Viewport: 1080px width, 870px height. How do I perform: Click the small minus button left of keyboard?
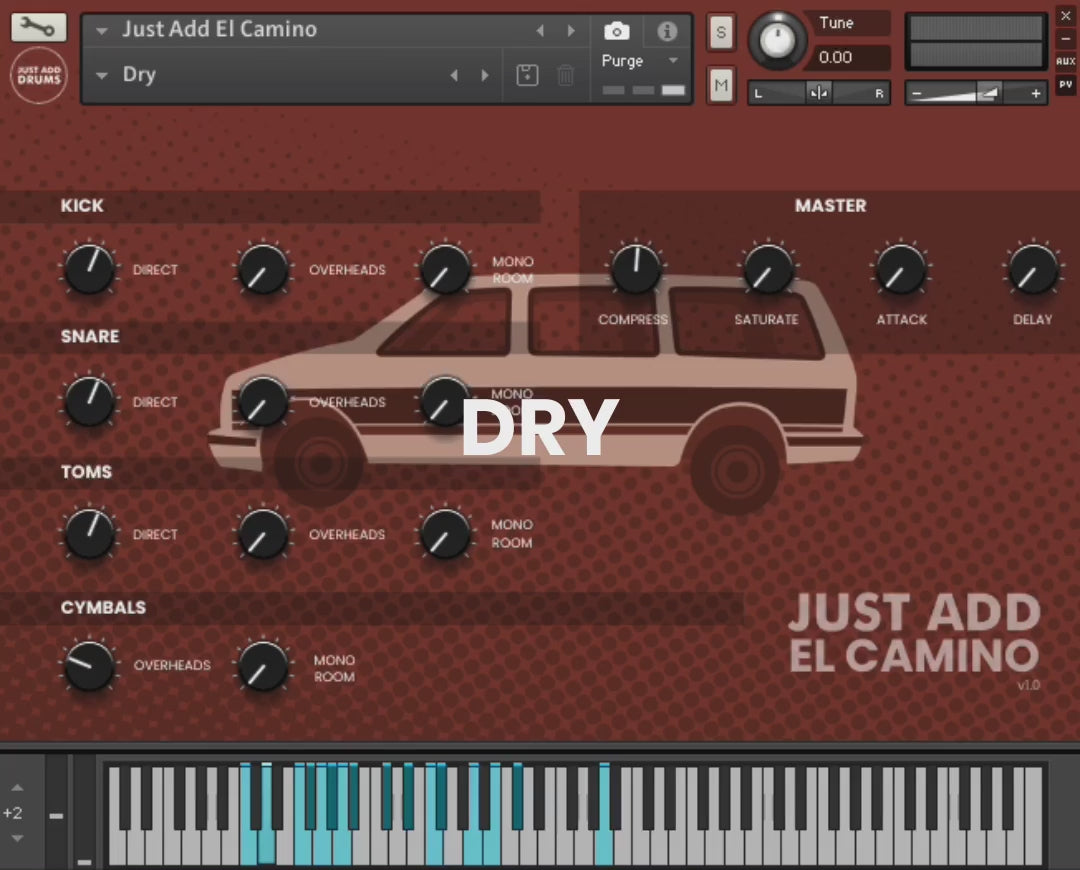(56, 816)
